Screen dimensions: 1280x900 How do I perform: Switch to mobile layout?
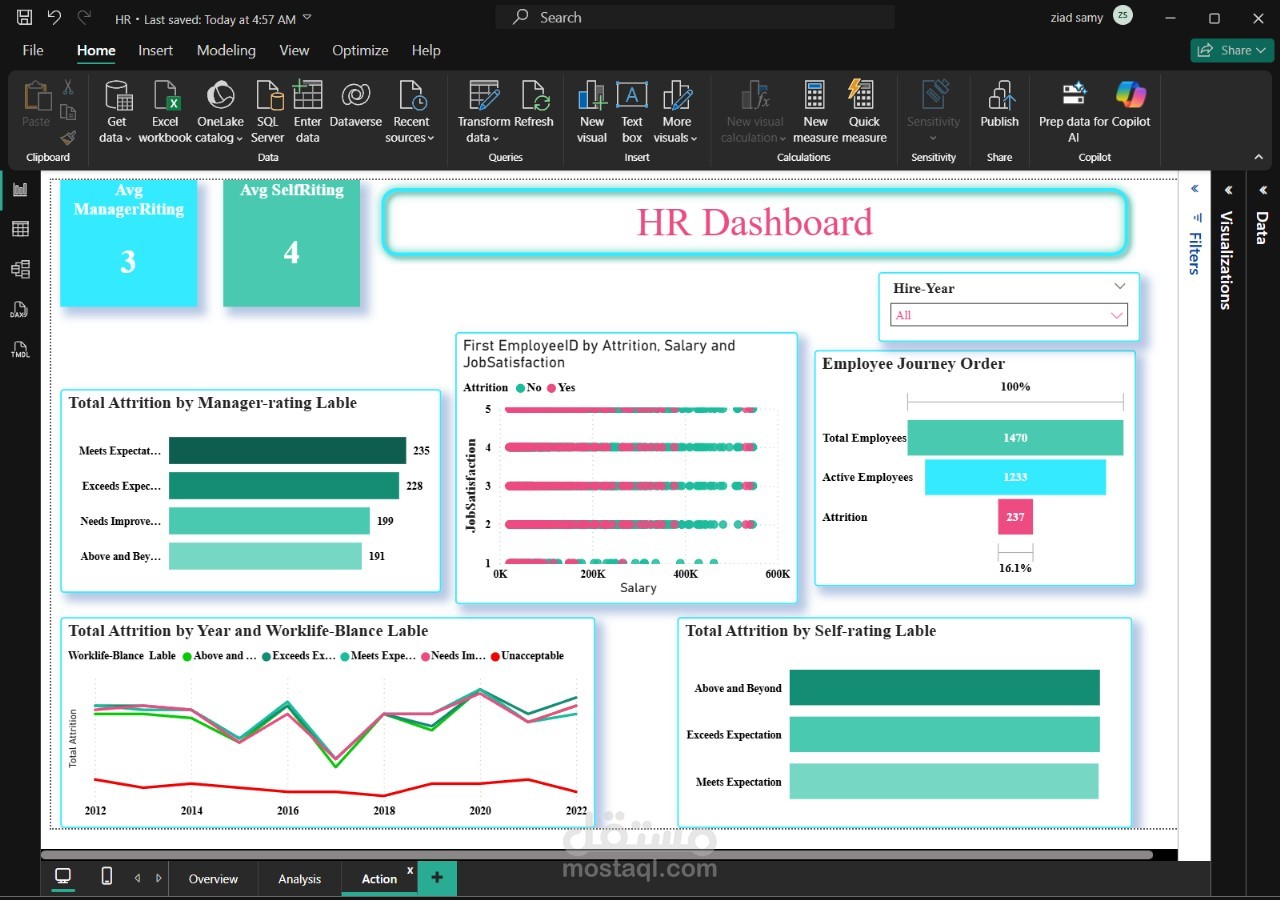click(x=107, y=877)
